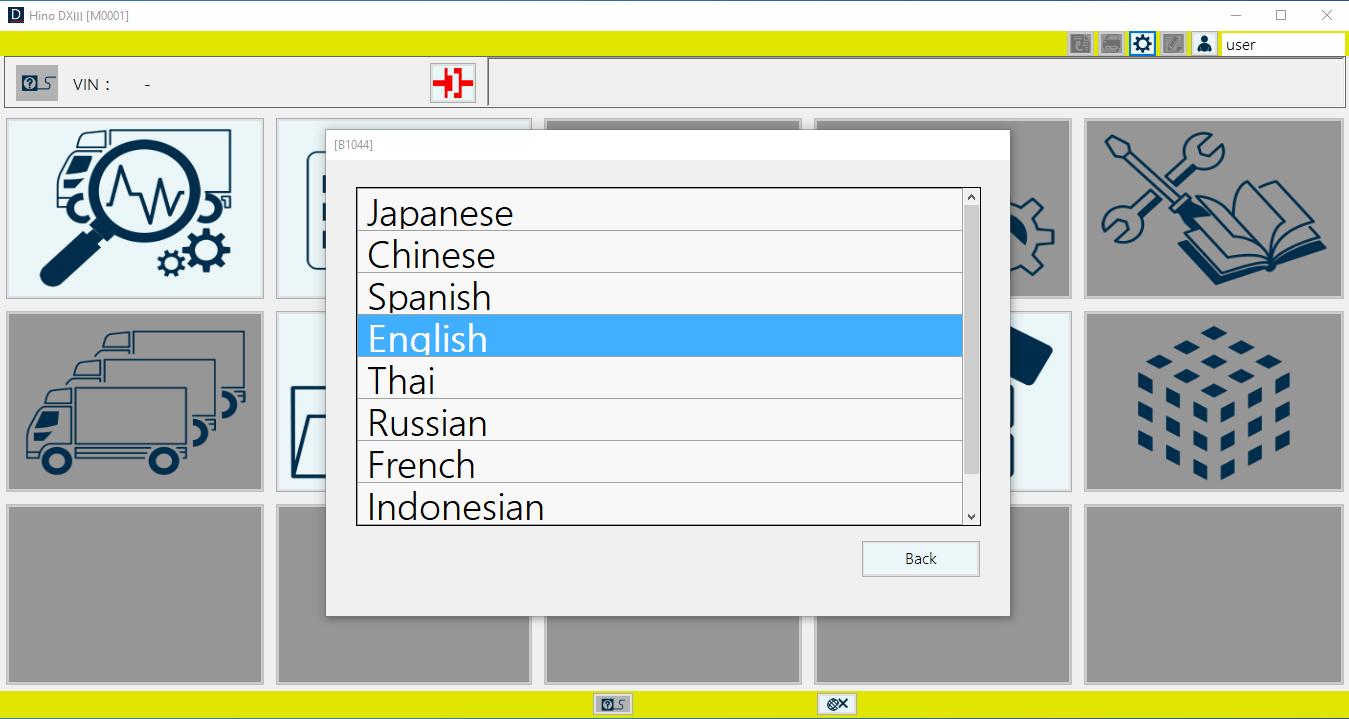Screen dimensions: 1349x719
Task: Click the language list scroll down arrow
Action: 971,516
